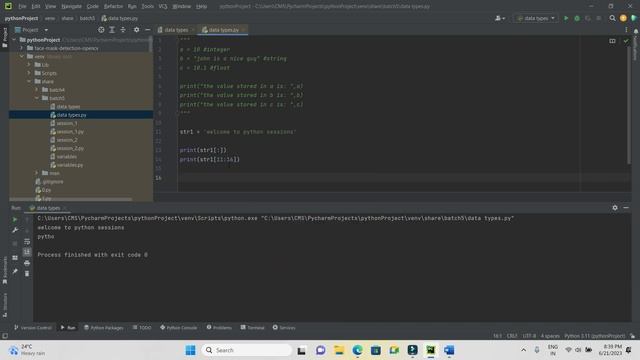The height and width of the screenshot is (360, 640).
Task: Start debugging with the bug icon
Action: pyautogui.click(x=577, y=18)
